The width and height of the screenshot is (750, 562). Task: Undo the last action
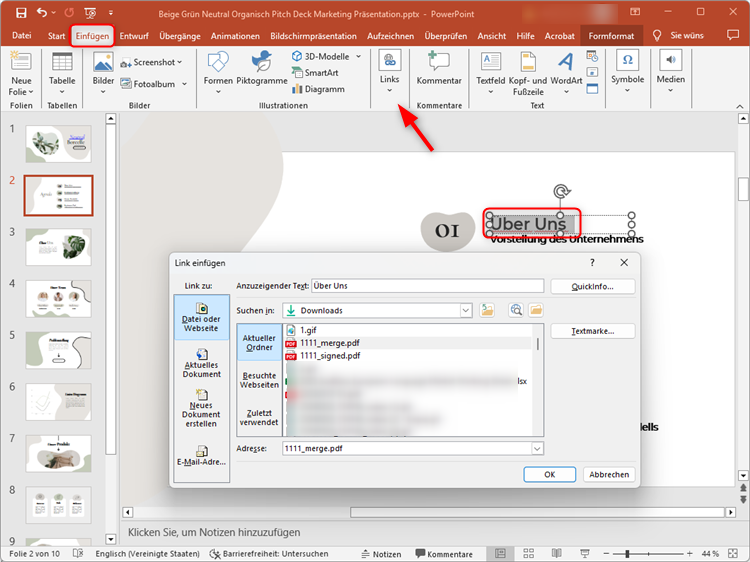coord(42,13)
